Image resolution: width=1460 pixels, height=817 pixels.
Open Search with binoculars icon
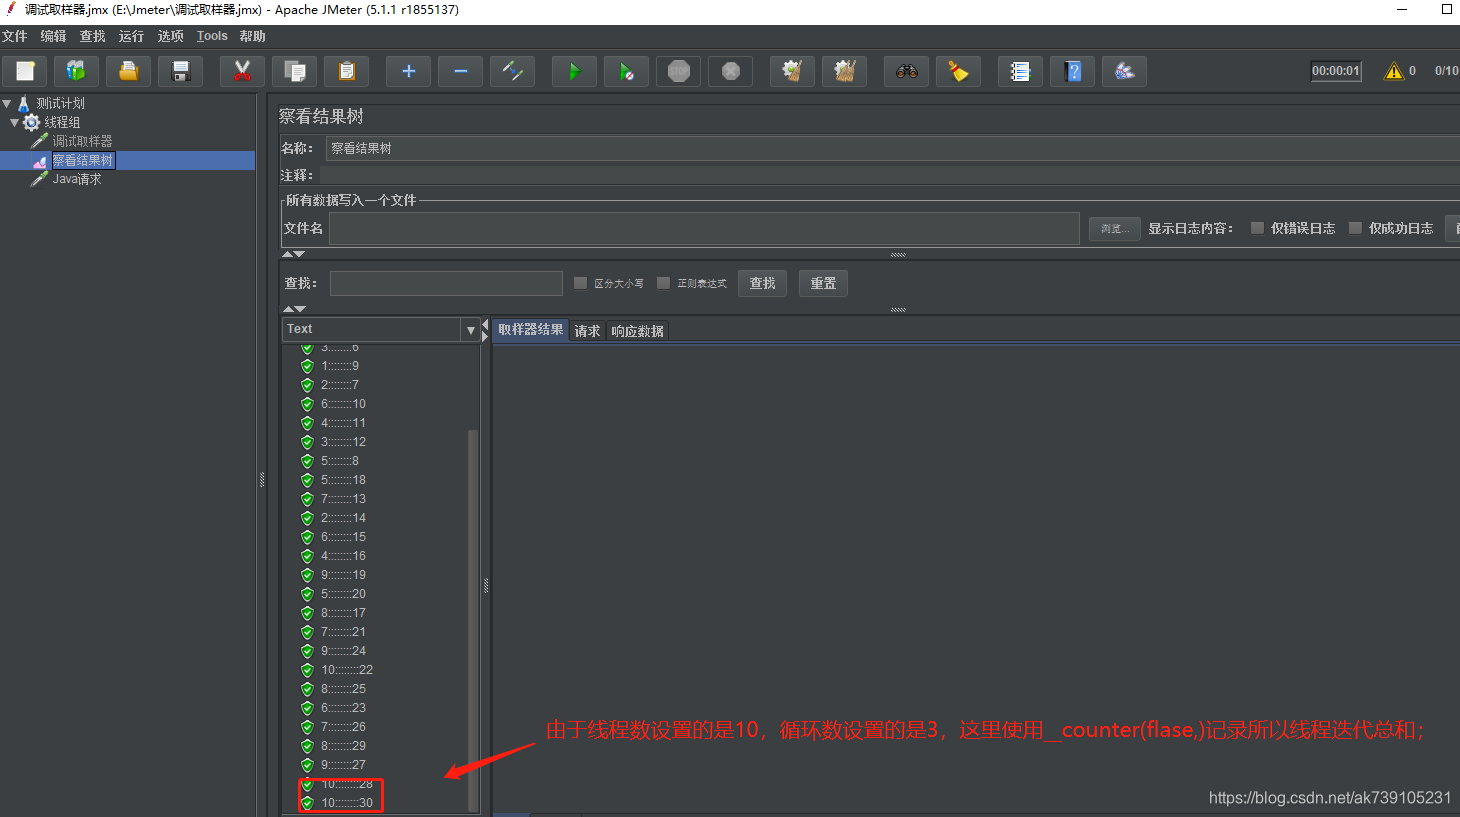click(906, 71)
